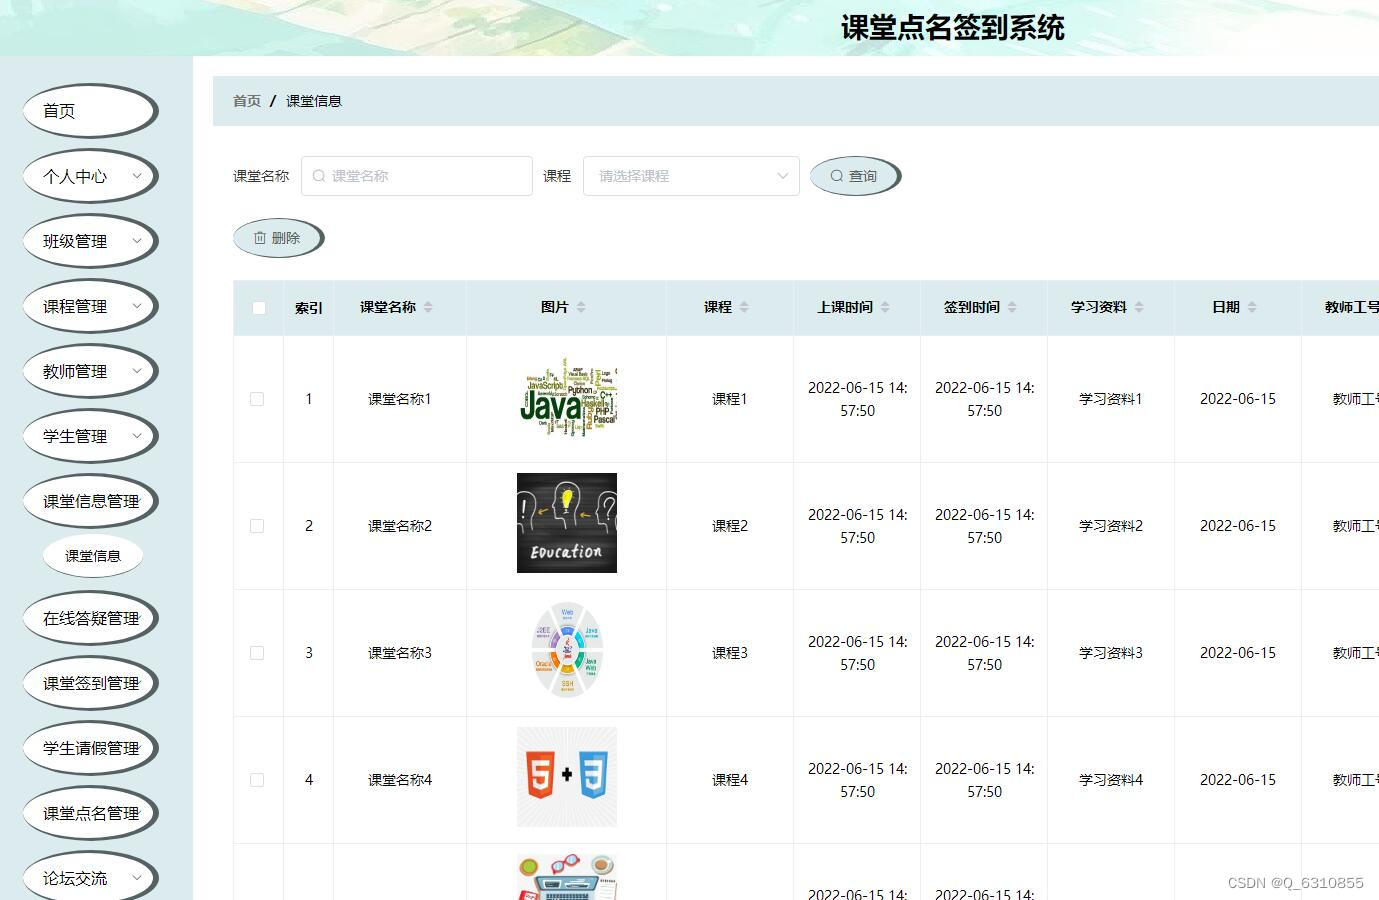
Task: Click cell 学习资料3
Action: 1111,653
